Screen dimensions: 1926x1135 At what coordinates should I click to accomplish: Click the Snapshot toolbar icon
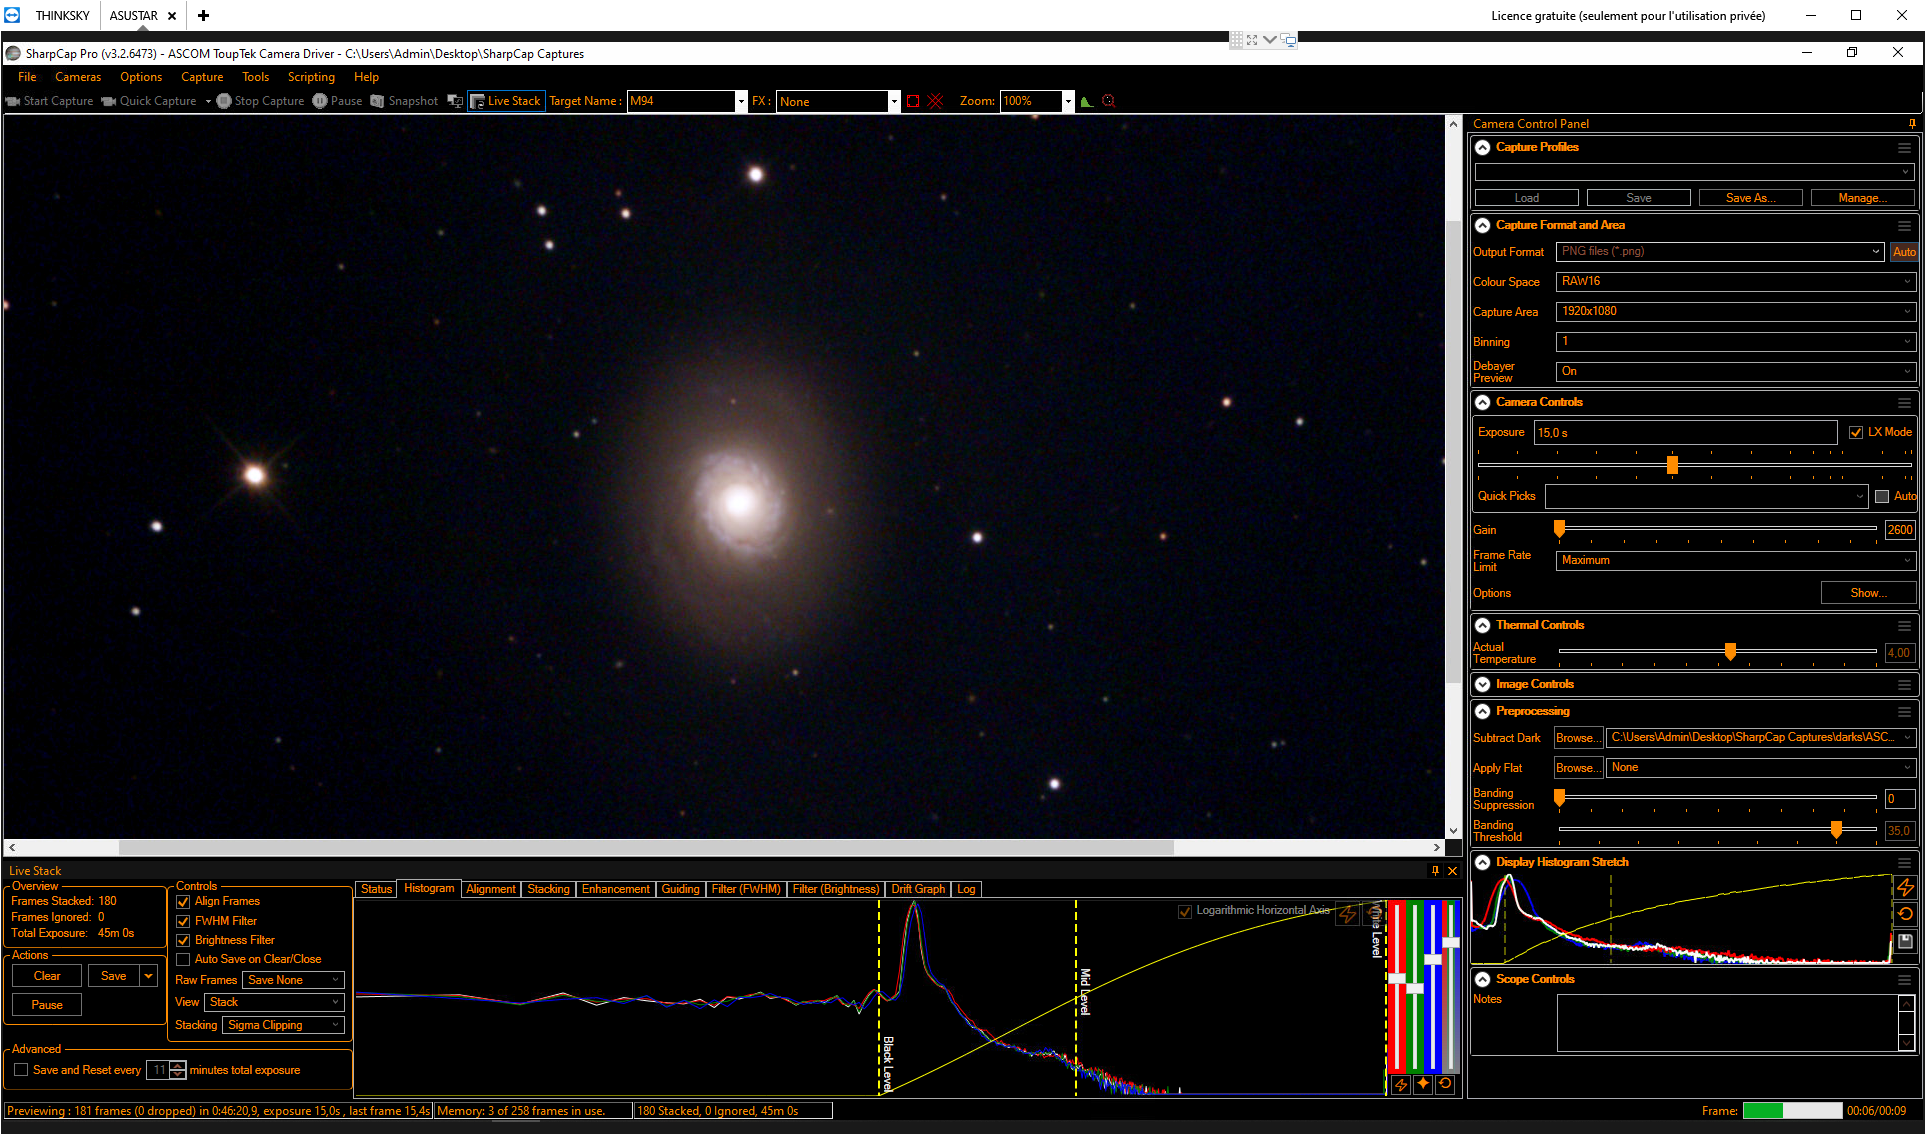(x=377, y=101)
